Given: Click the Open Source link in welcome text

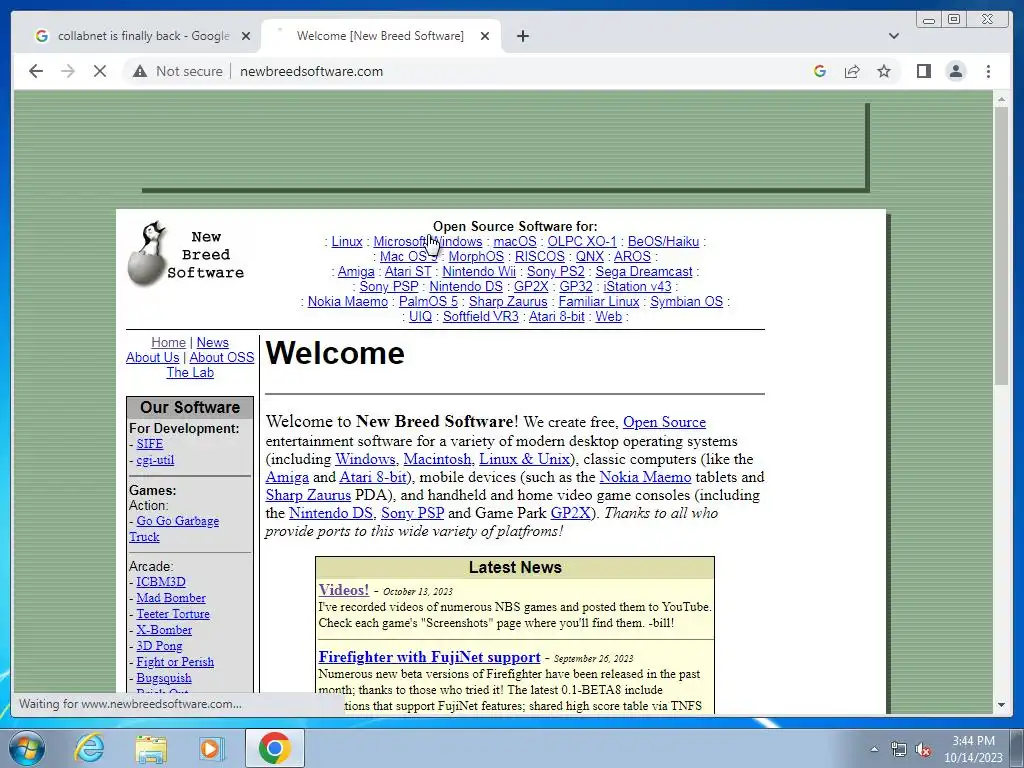Looking at the screenshot, I should click(664, 422).
